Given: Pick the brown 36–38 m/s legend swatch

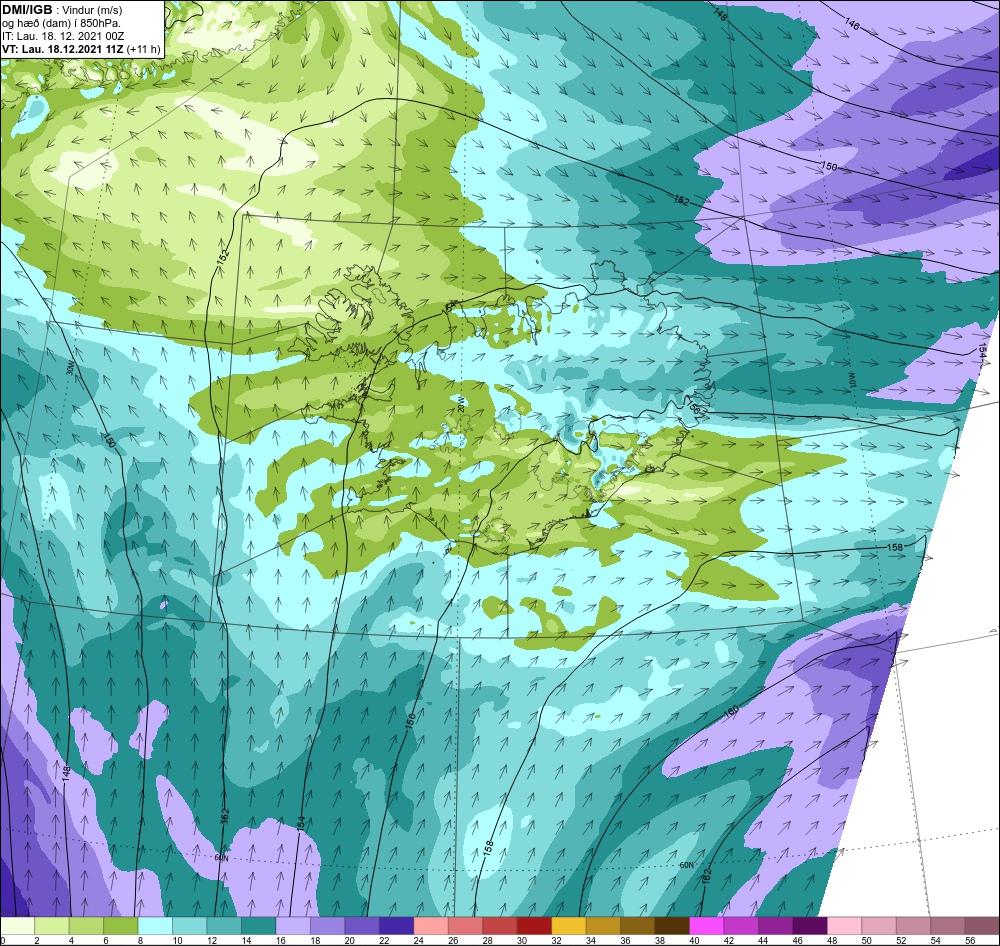Looking at the screenshot, I should [637, 926].
